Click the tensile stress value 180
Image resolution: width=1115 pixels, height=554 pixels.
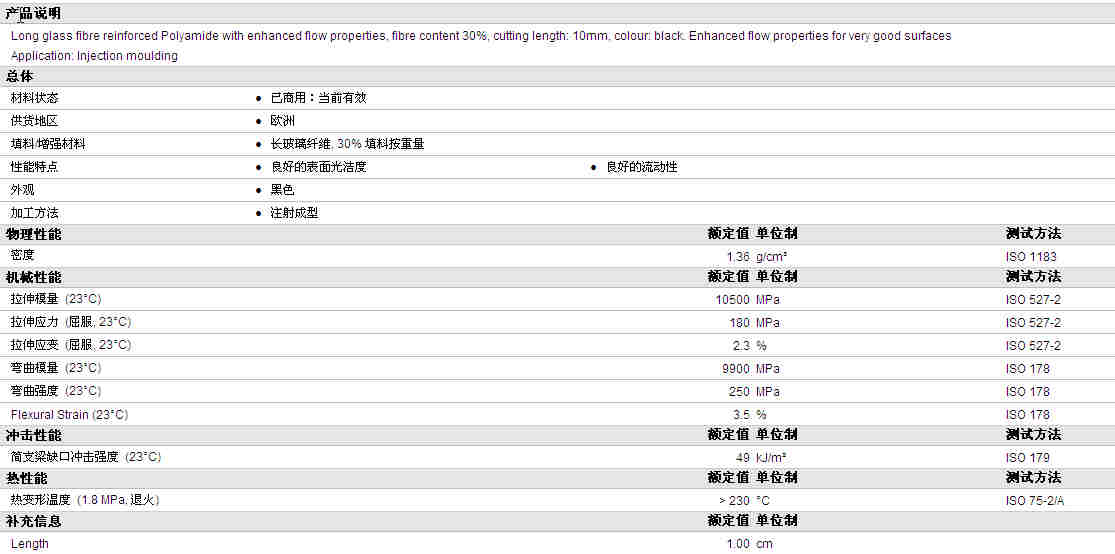point(740,323)
